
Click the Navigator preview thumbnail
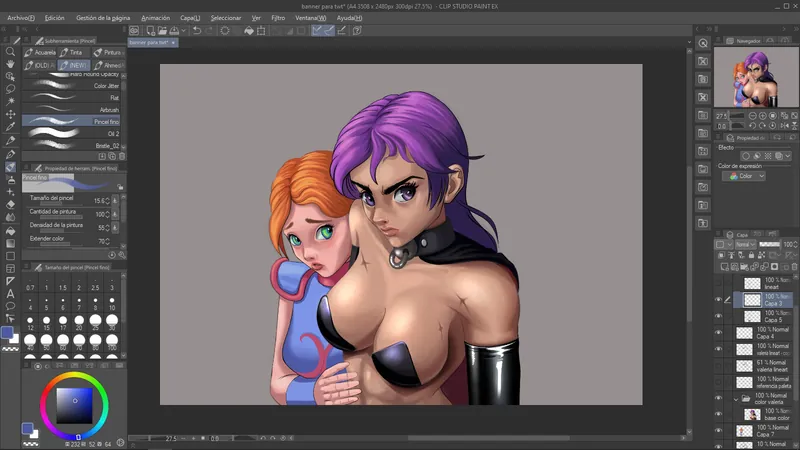point(756,77)
